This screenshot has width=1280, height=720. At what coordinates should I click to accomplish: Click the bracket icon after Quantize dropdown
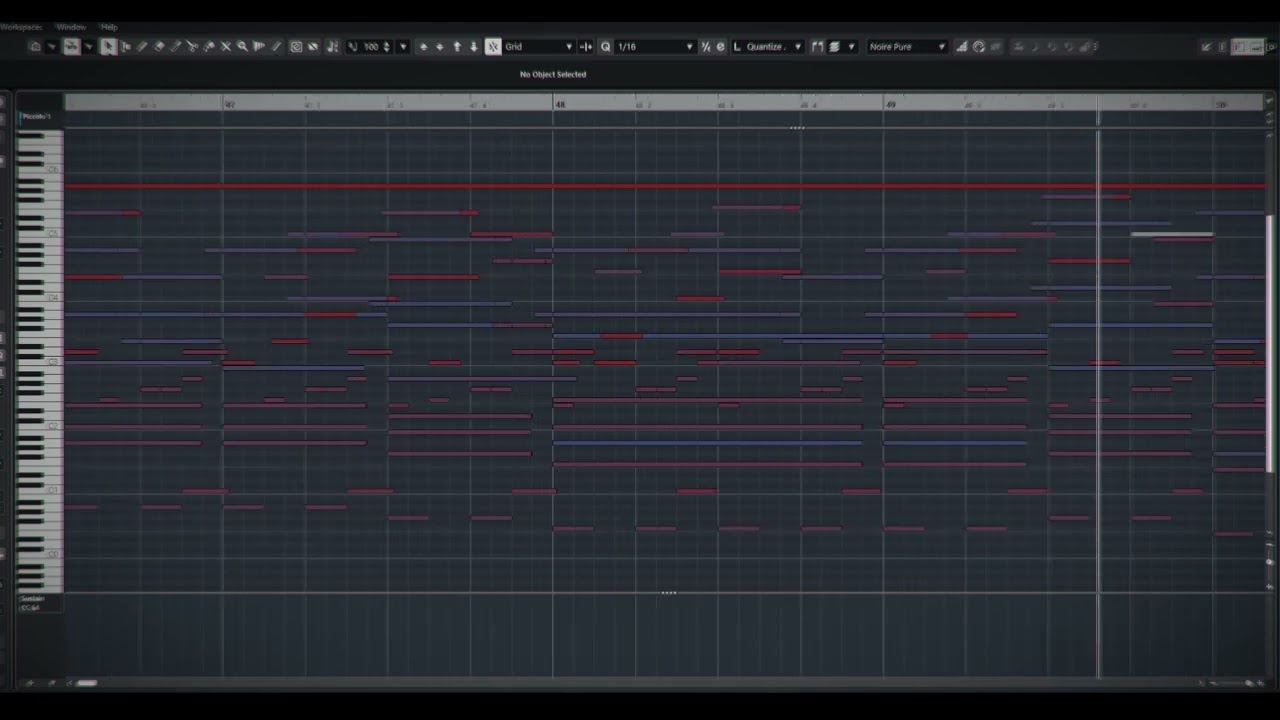point(817,47)
